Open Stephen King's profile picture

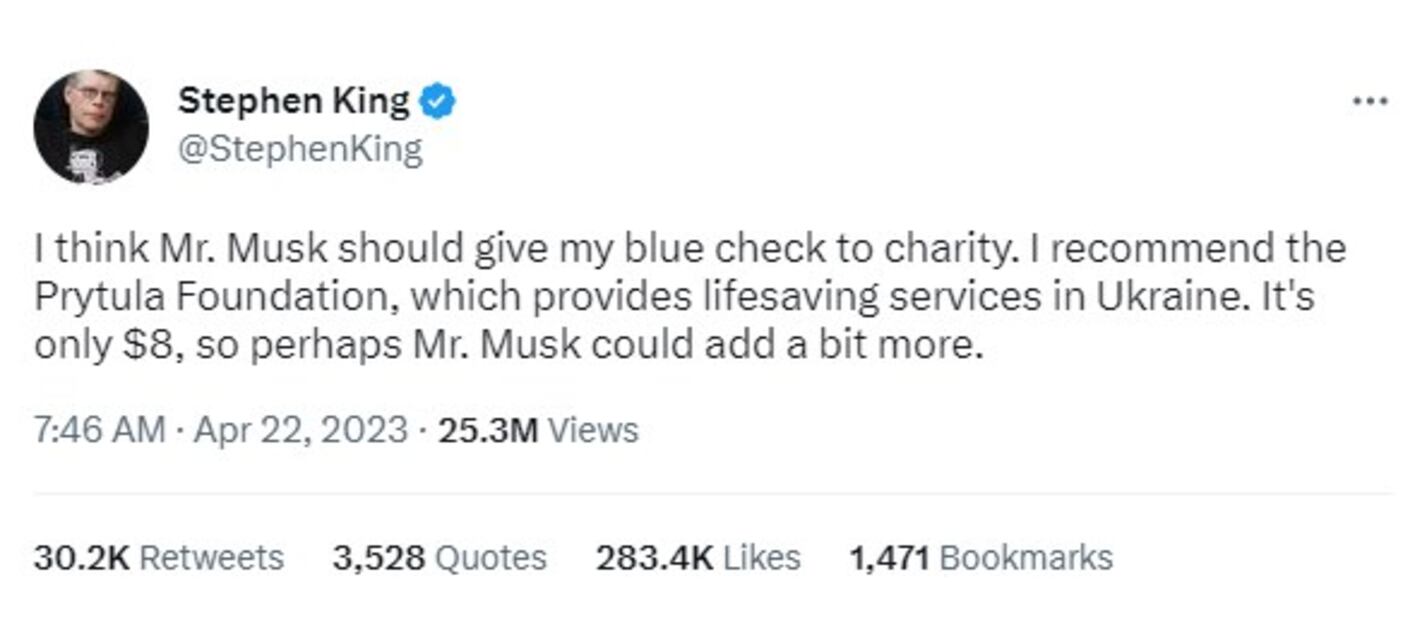tap(90, 126)
